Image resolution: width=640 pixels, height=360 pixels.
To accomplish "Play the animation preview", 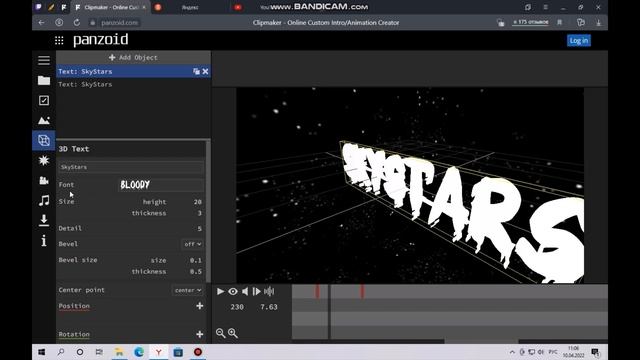I will tap(220, 291).
